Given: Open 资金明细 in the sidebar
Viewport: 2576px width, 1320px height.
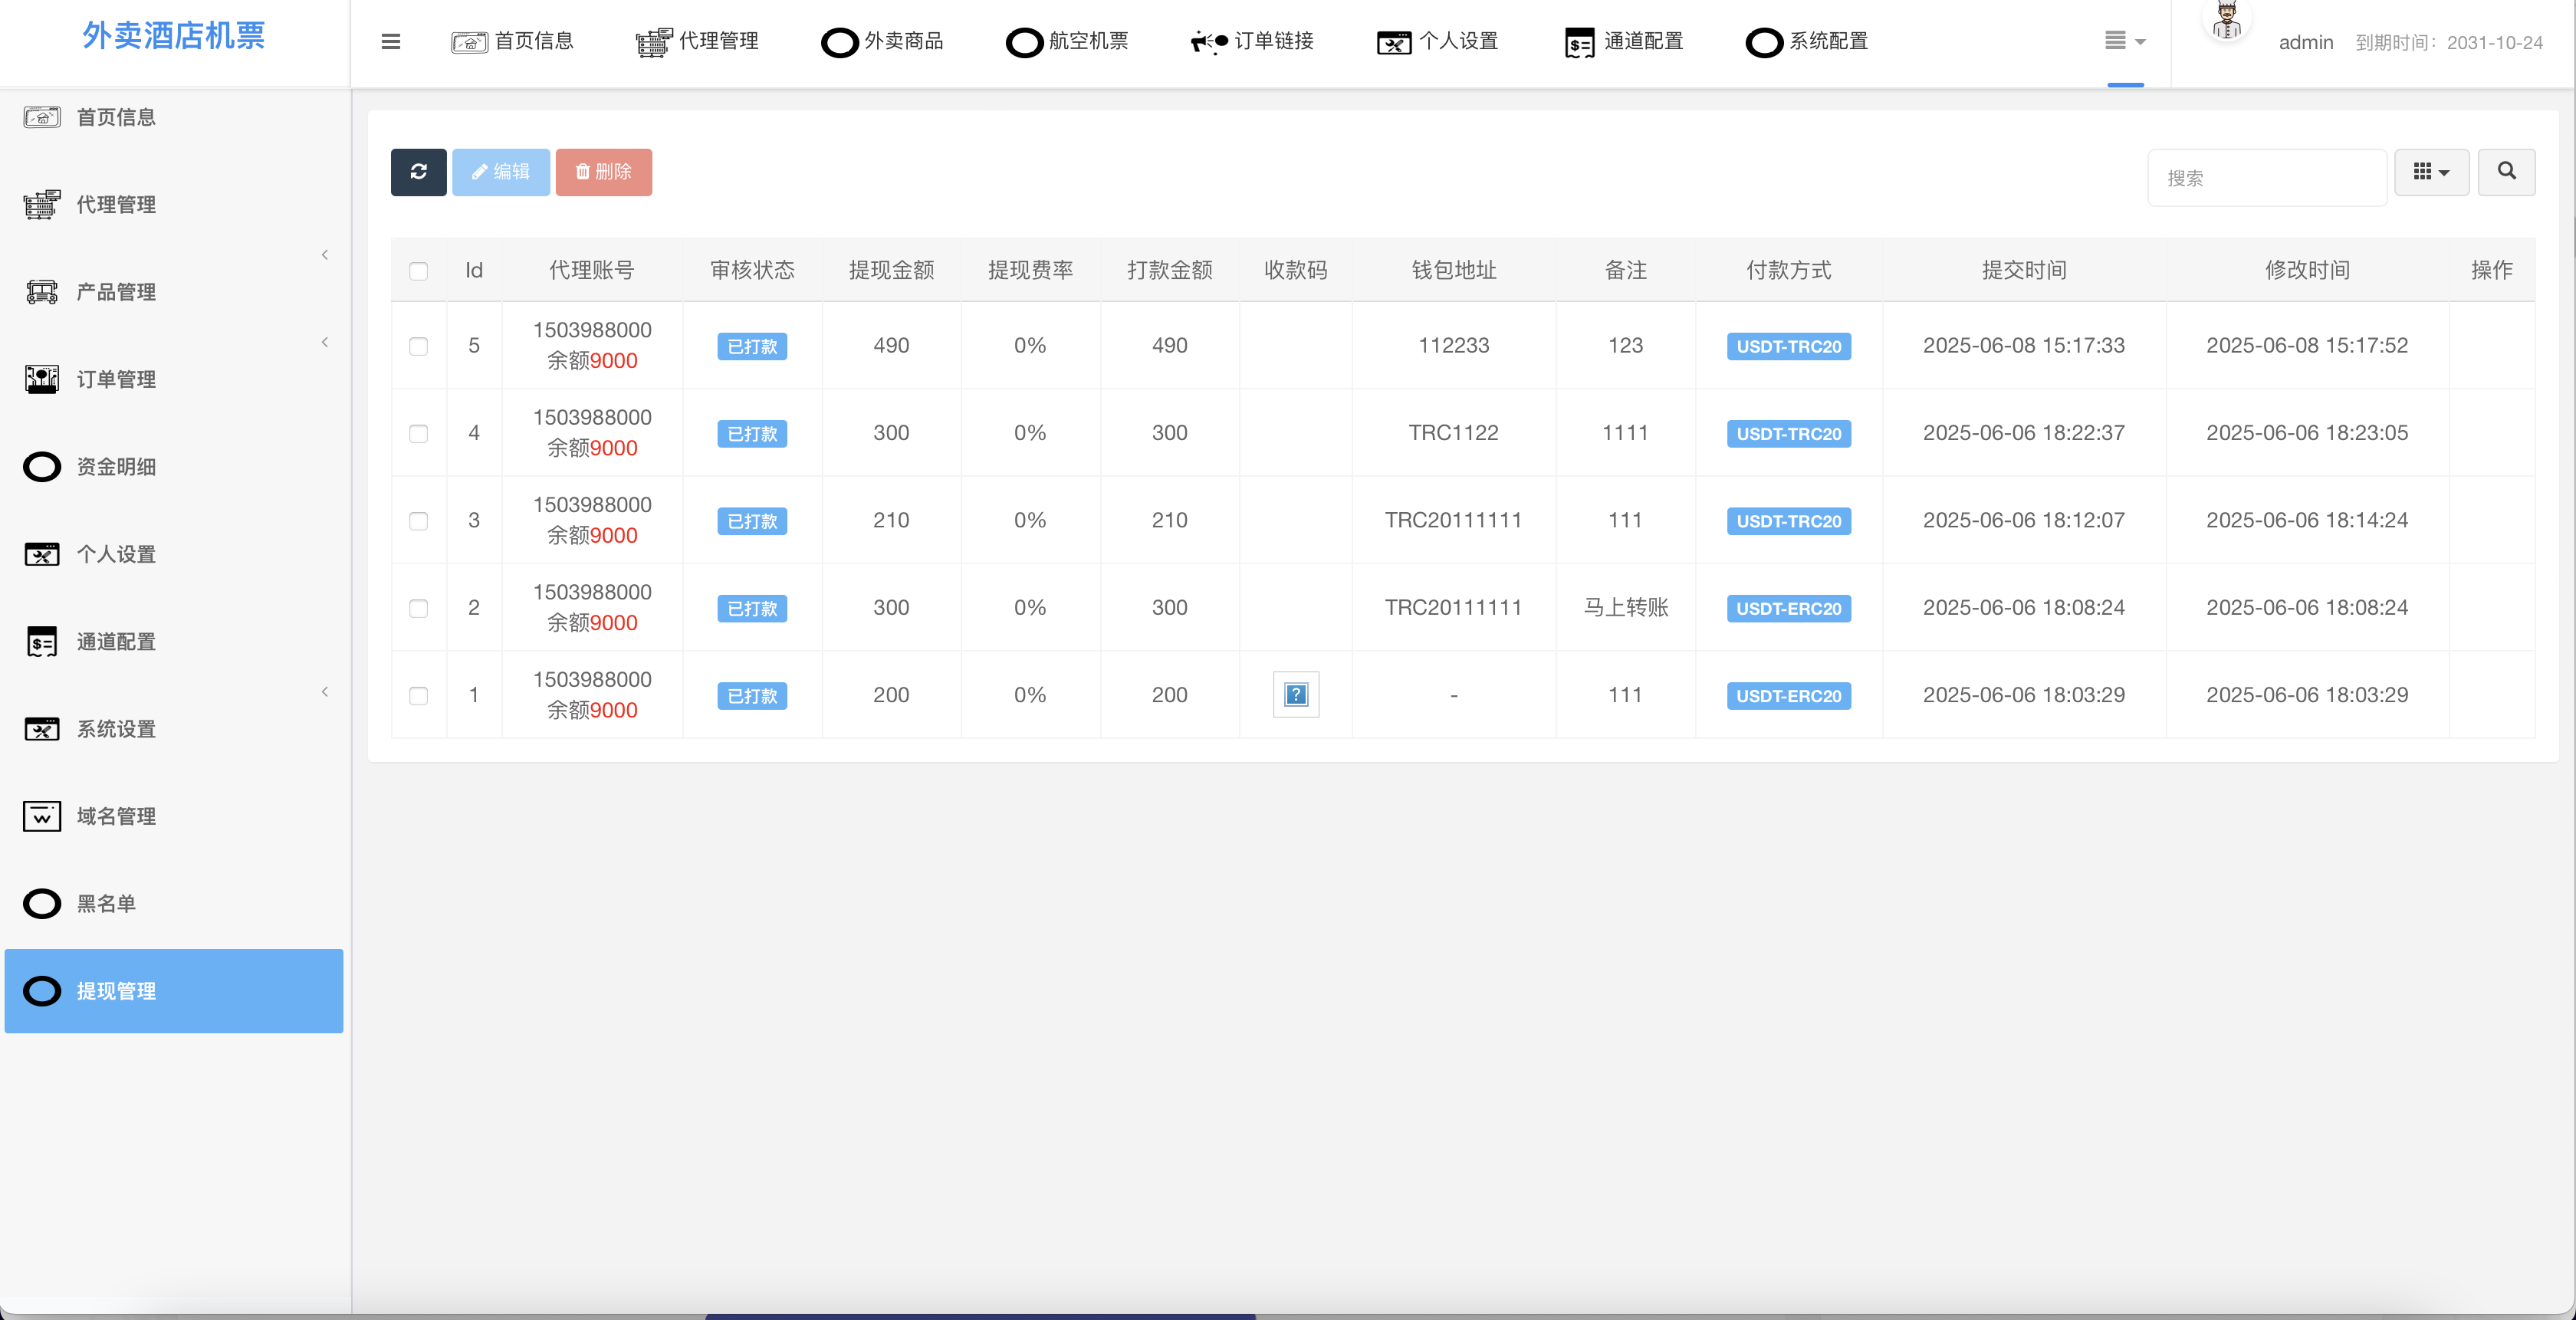Looking at the screenshot, I should point(116,467).
